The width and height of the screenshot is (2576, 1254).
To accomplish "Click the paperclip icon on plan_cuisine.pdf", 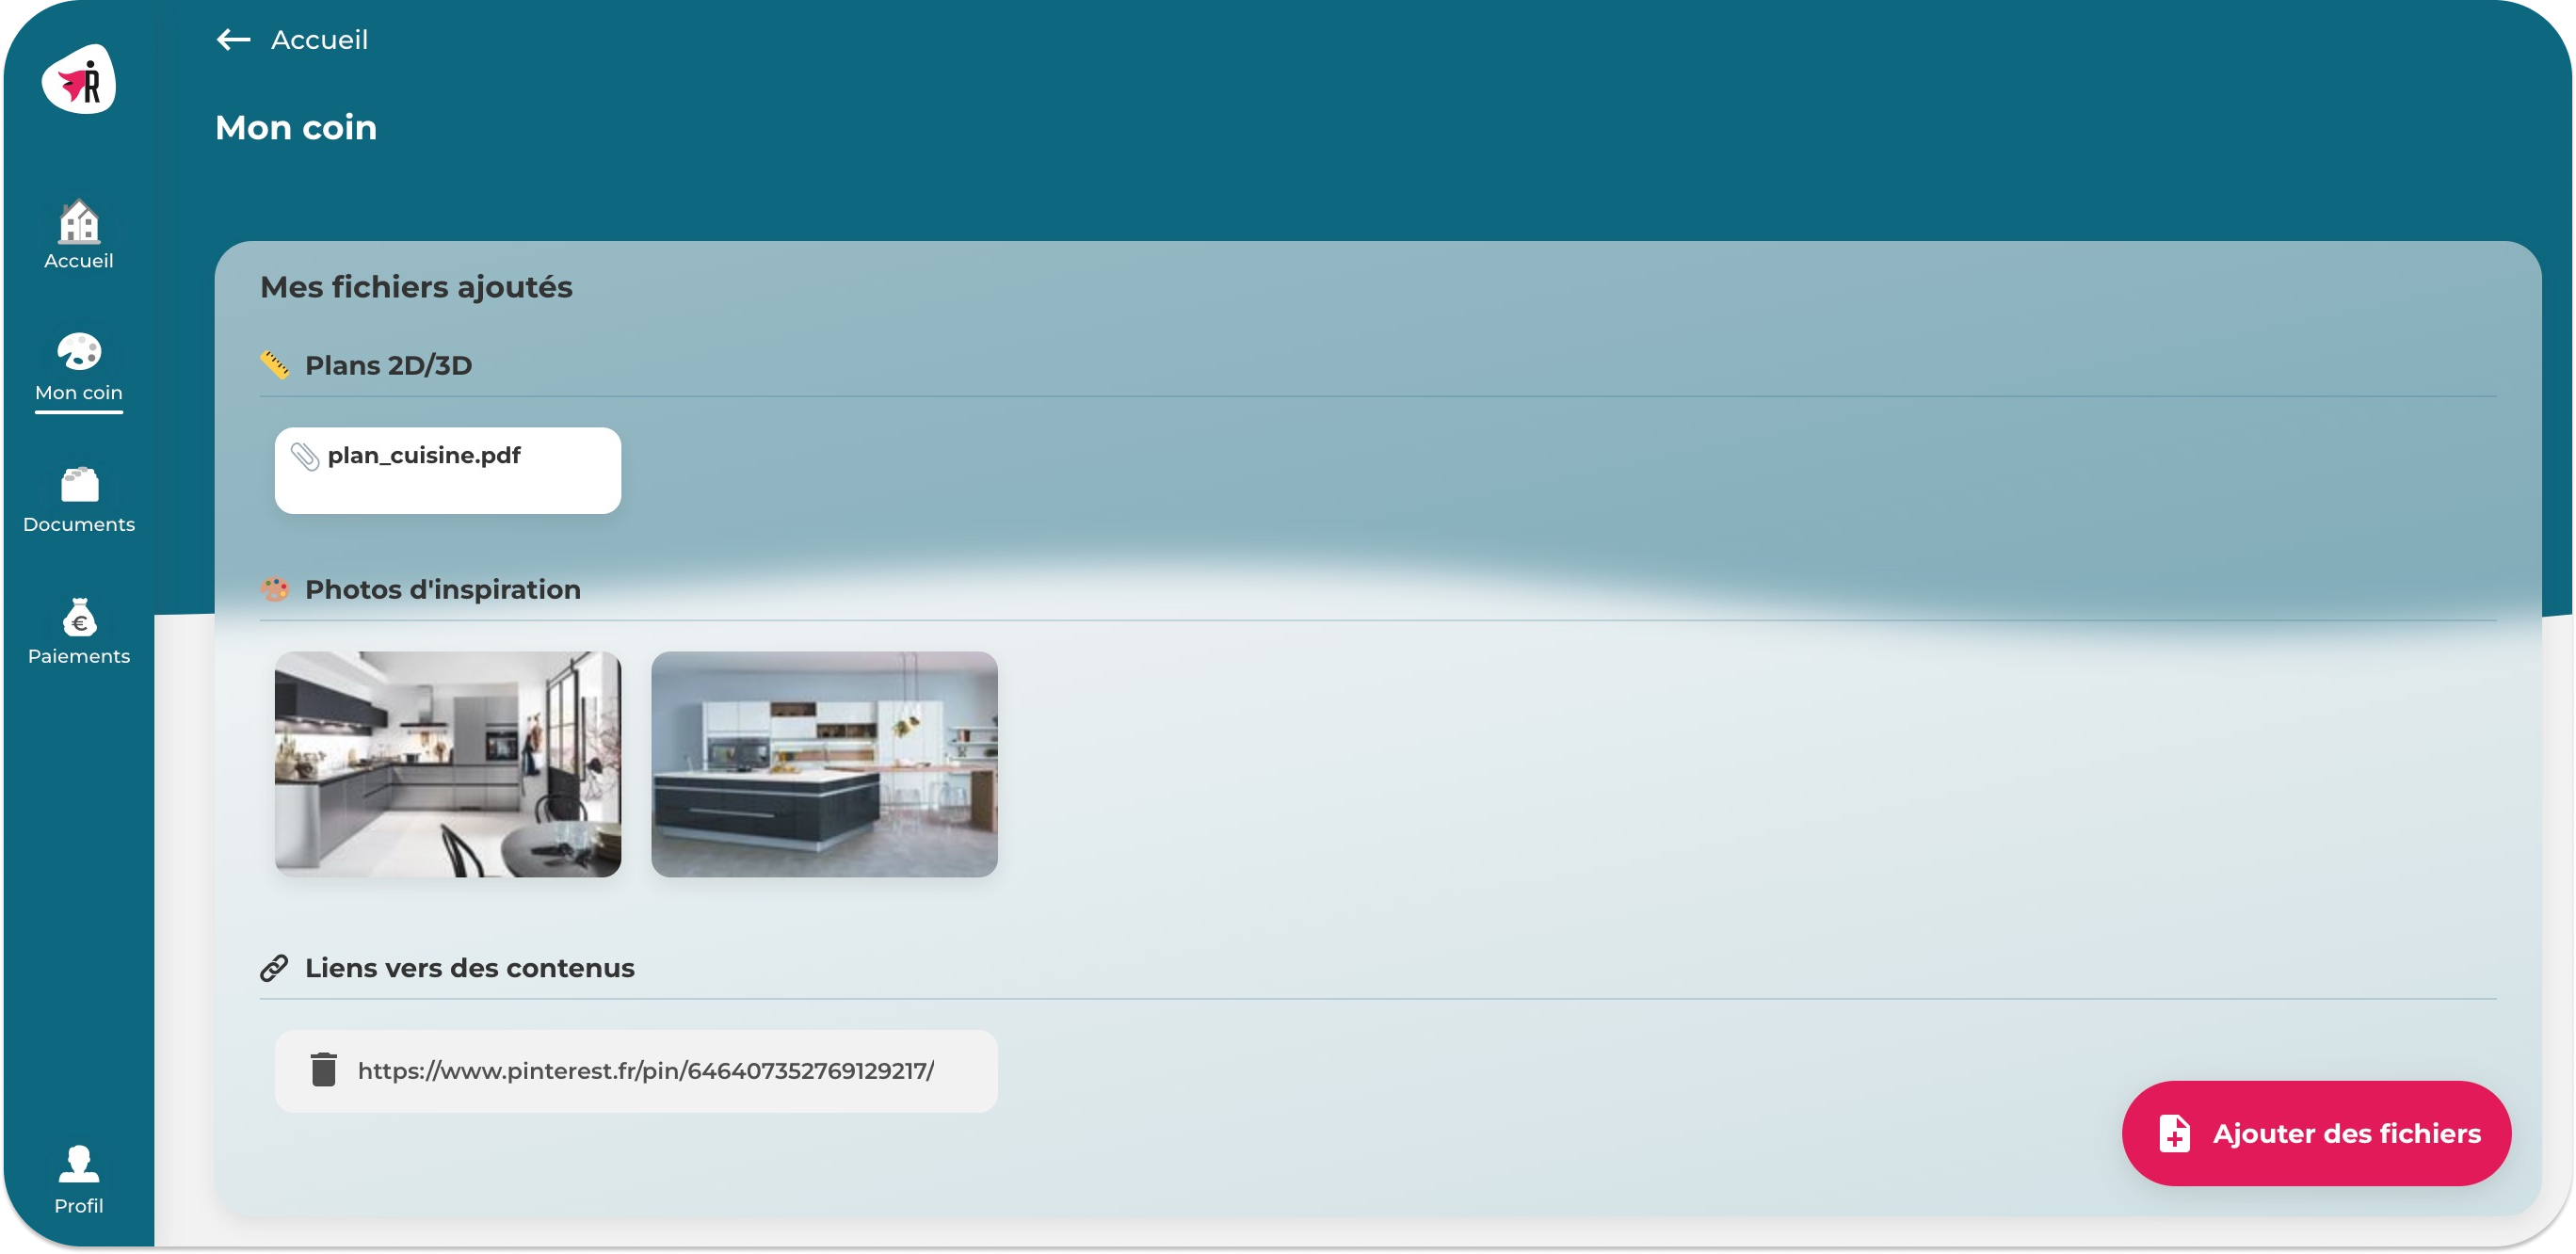I will [x=305, y=456].
